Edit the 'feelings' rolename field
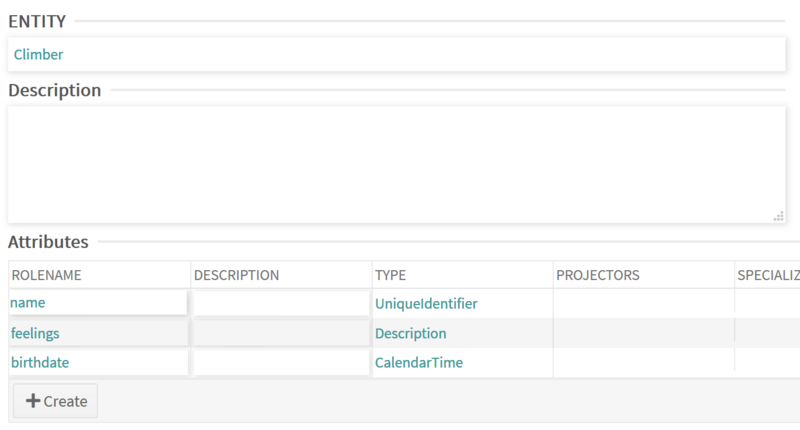The height and width of the screenshot is (430, 800). tap(98, 333)
